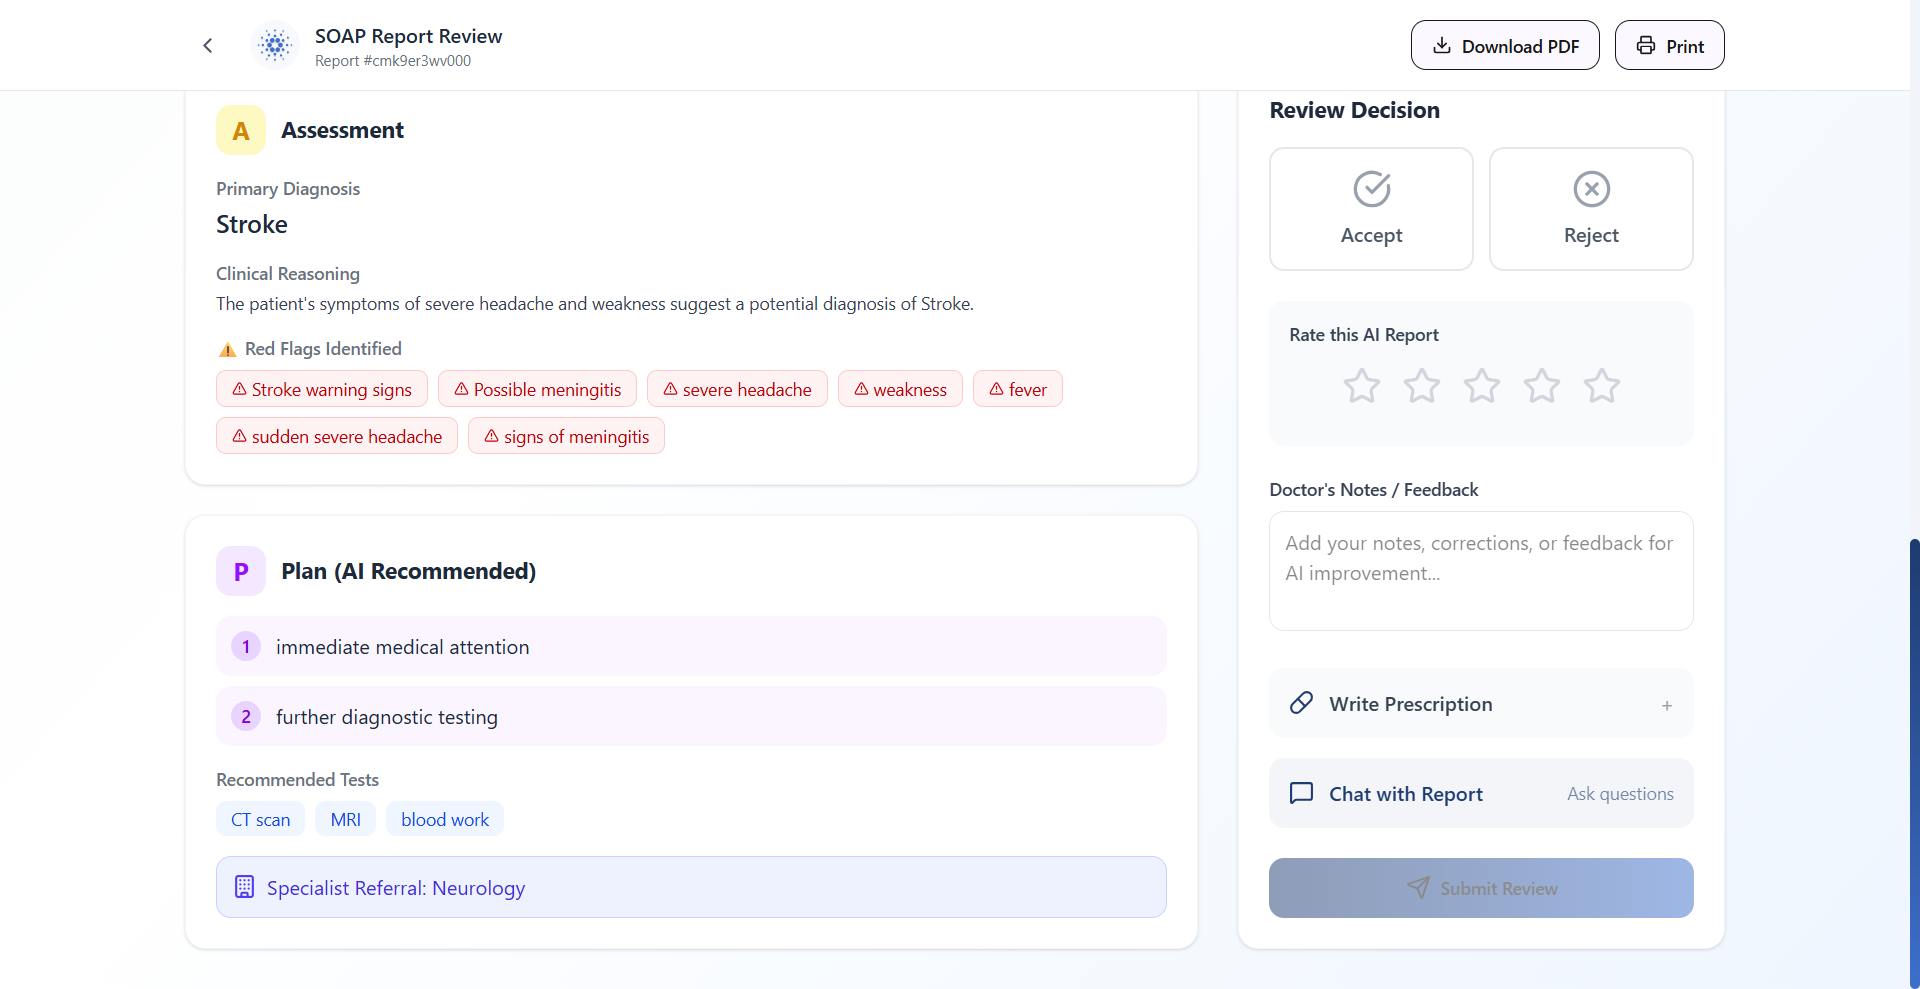Click the Doctor's Notes feedback text area

click(1481, 571)
